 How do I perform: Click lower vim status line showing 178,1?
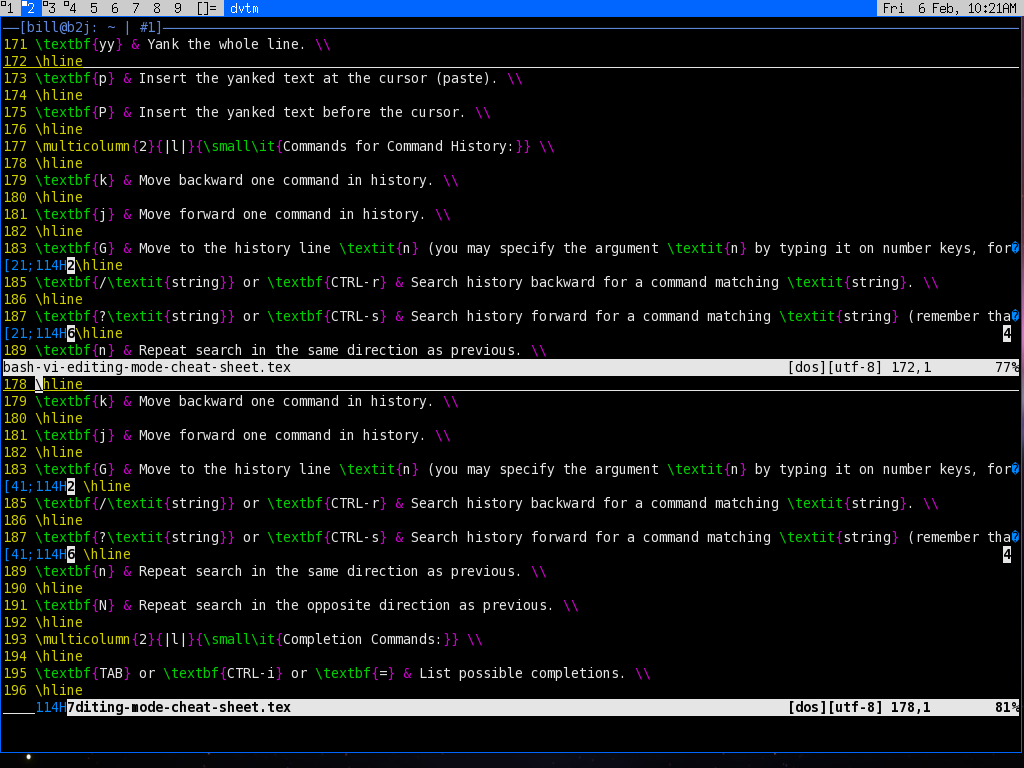[x=500, y=707]
